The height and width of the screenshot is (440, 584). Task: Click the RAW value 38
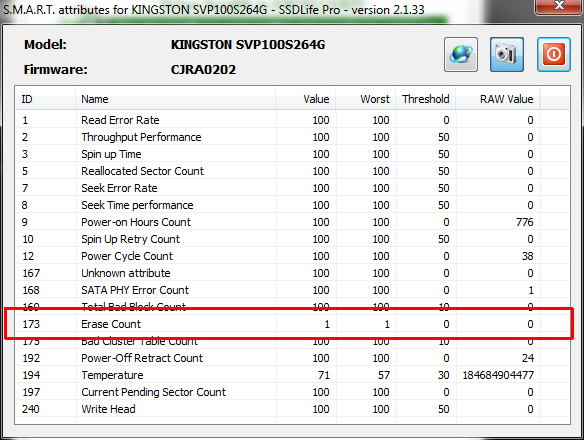pyautogui.click(x=527, y=256)
